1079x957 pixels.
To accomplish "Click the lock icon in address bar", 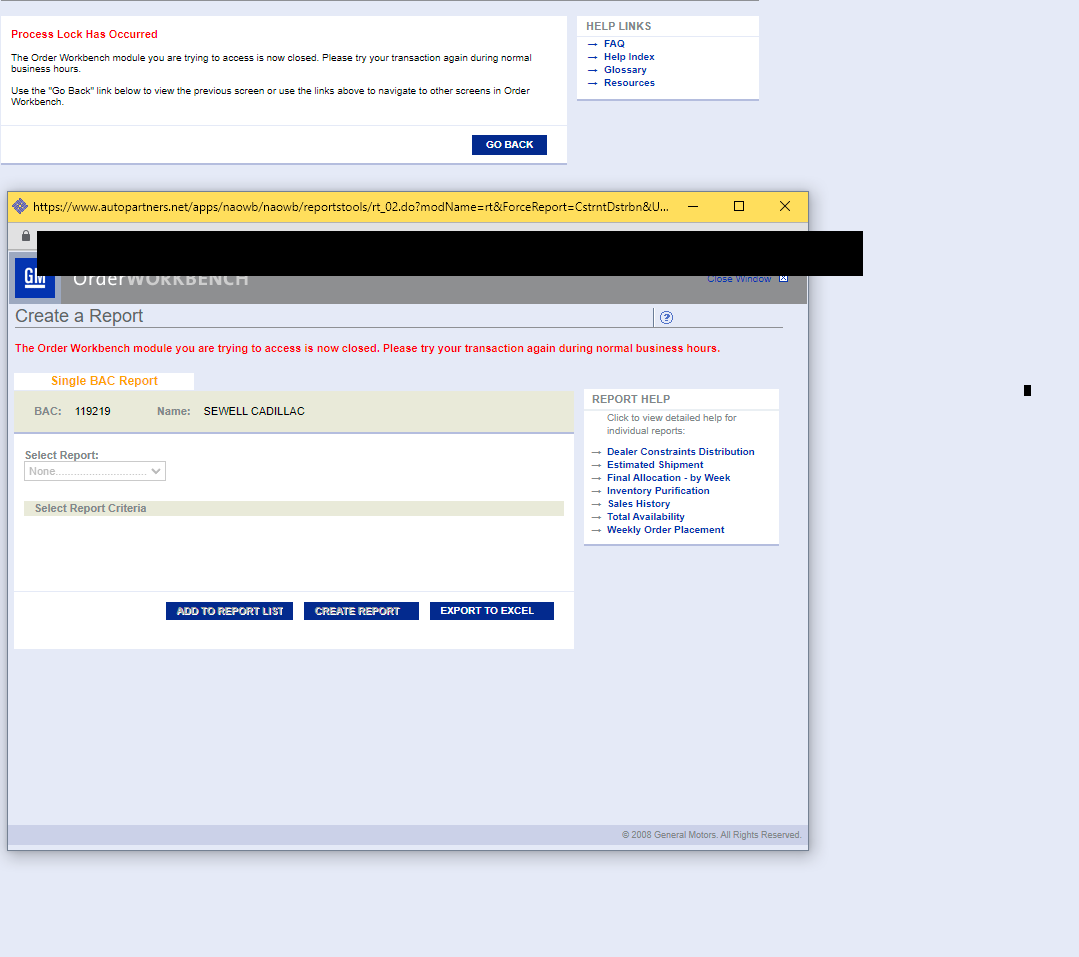I will [26, 236].
